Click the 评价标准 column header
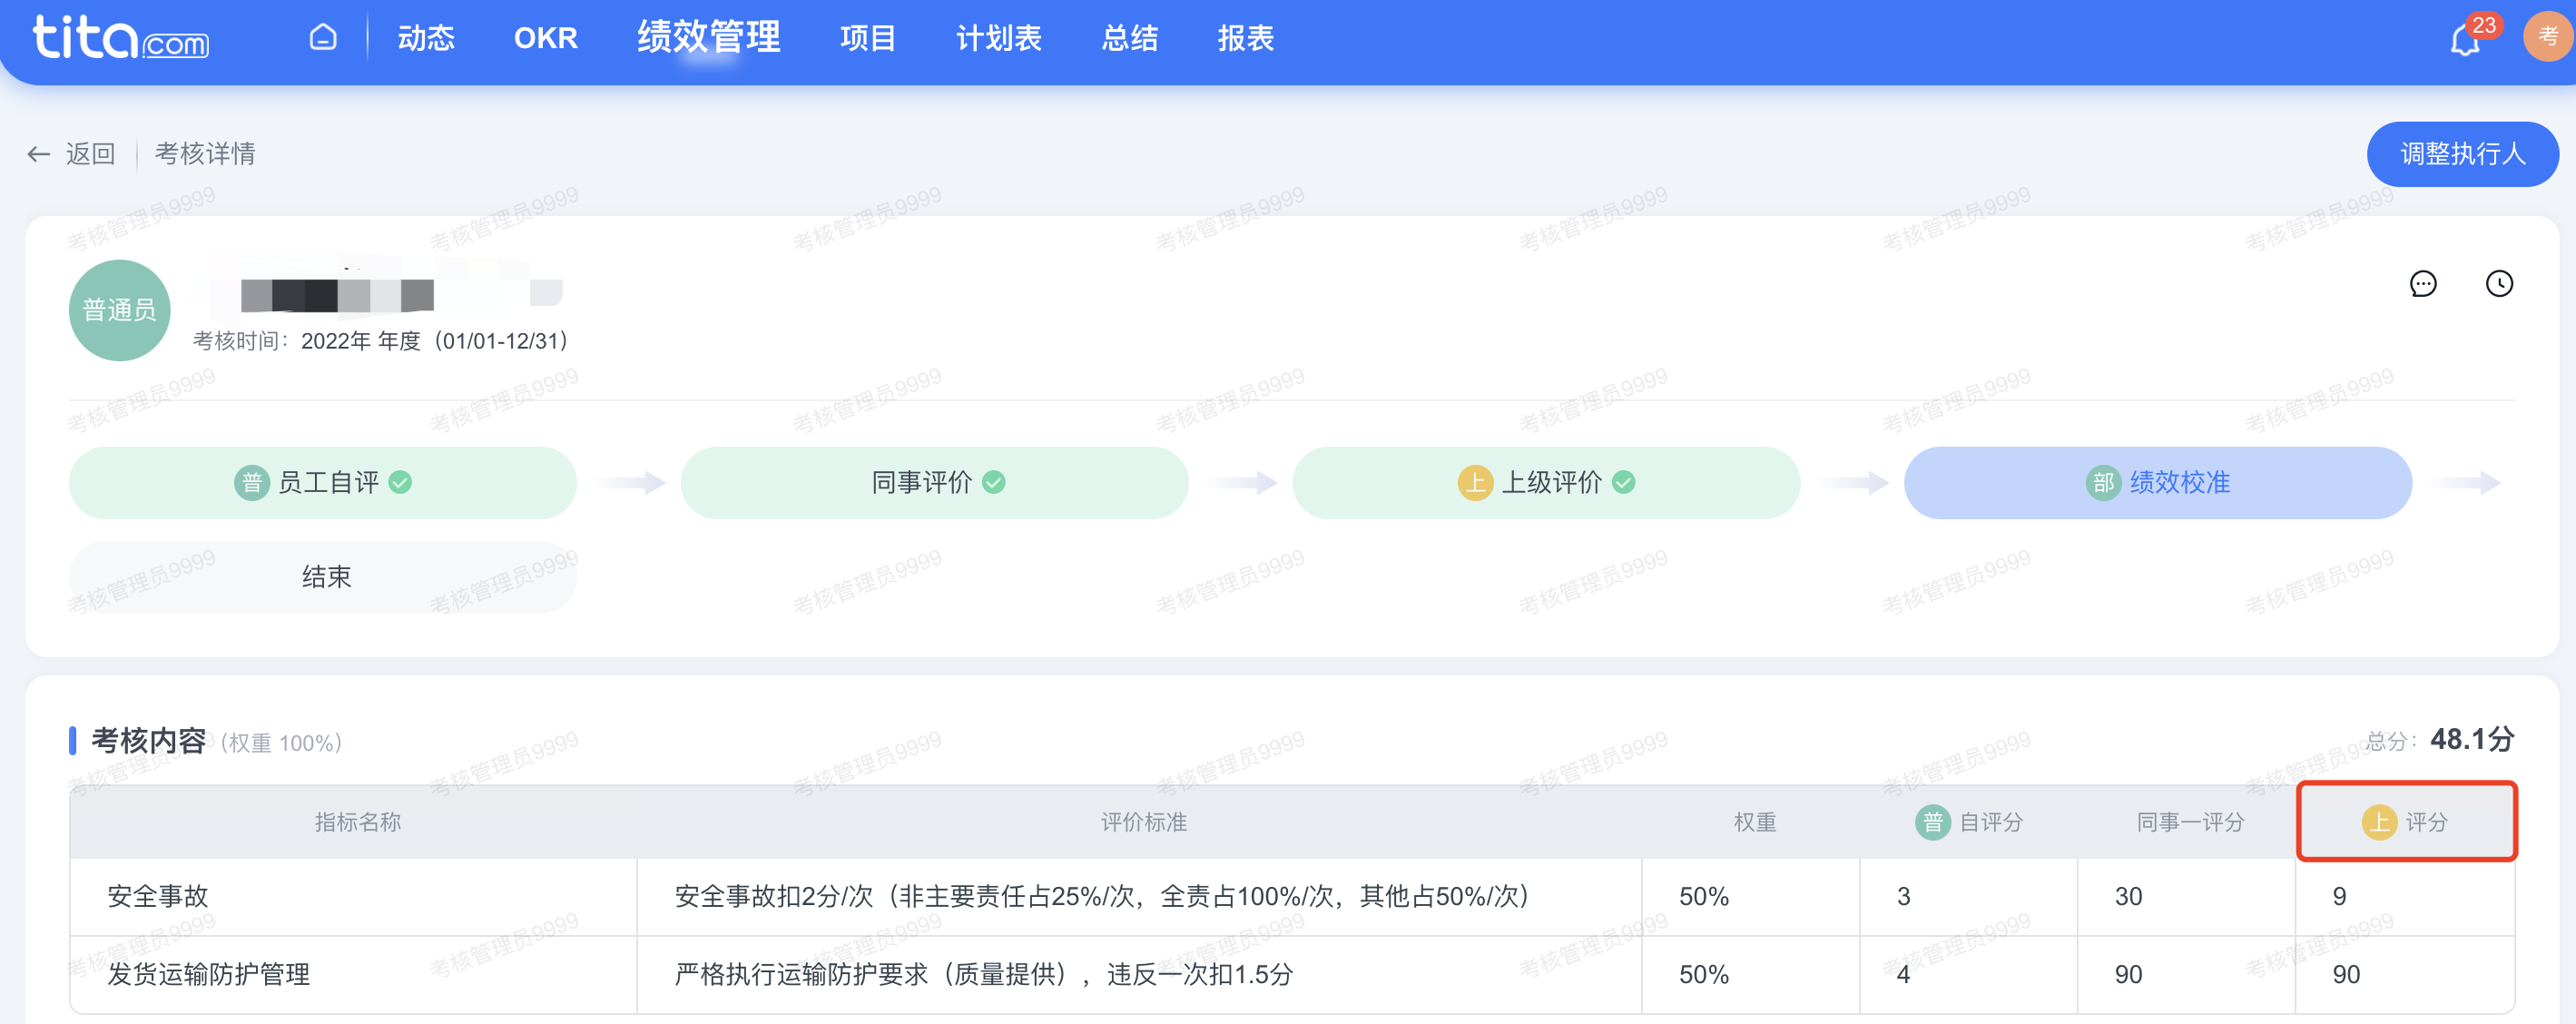 (1144, 822)
